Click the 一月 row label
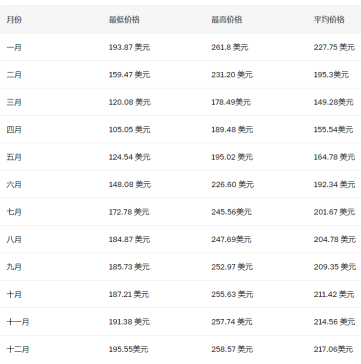The image size is (361, 364). click(14, 47)
